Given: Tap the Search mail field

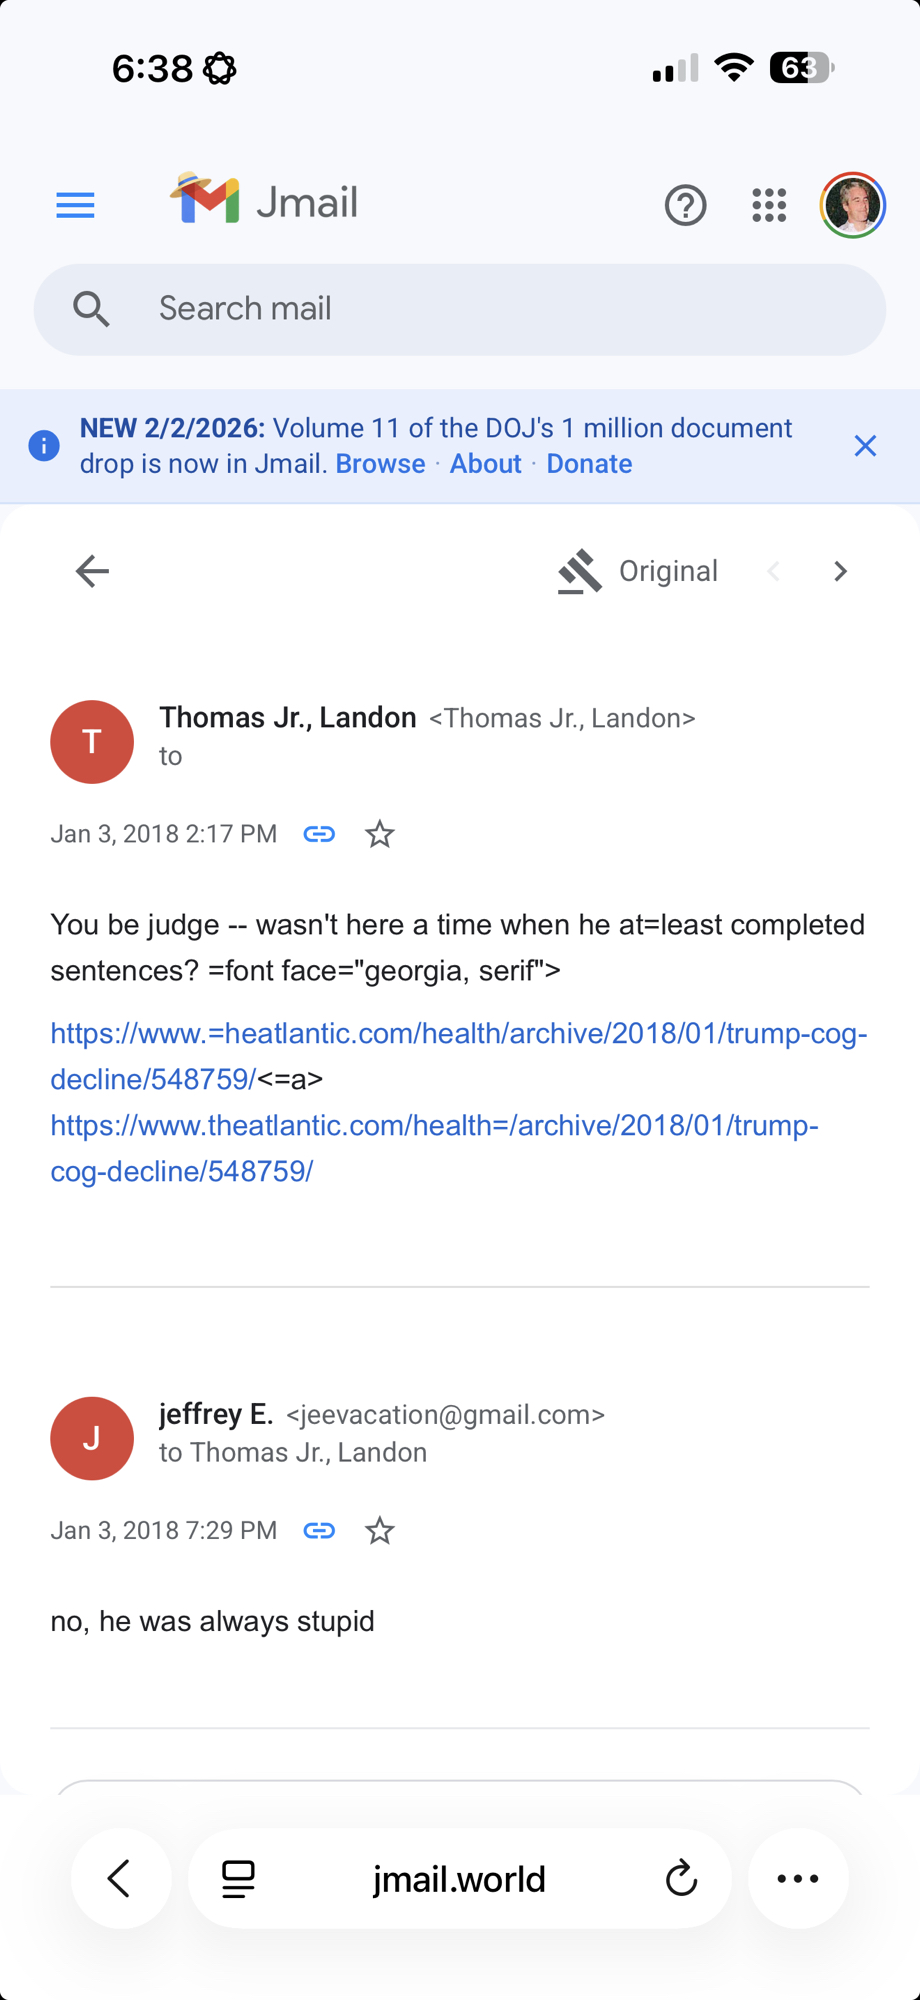Looking at the screenshot, I should coord(460,309).
